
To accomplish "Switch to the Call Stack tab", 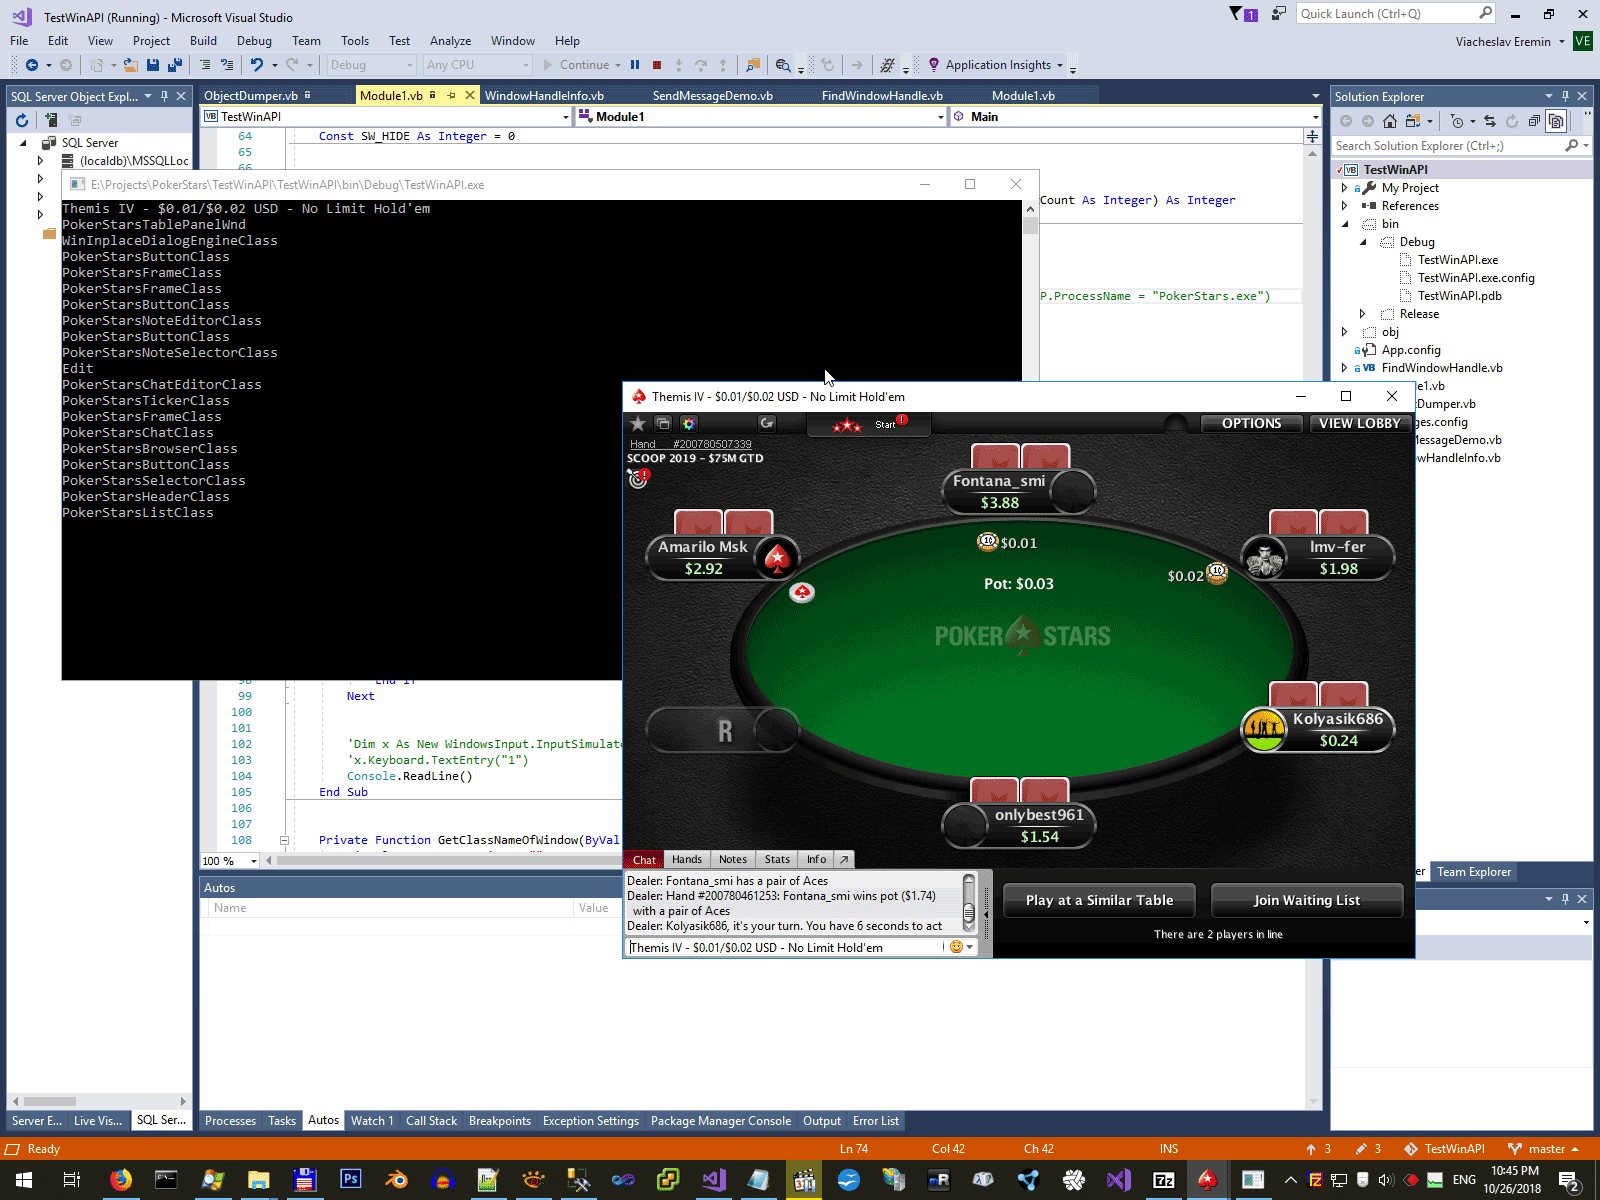I will [431, 1121].
